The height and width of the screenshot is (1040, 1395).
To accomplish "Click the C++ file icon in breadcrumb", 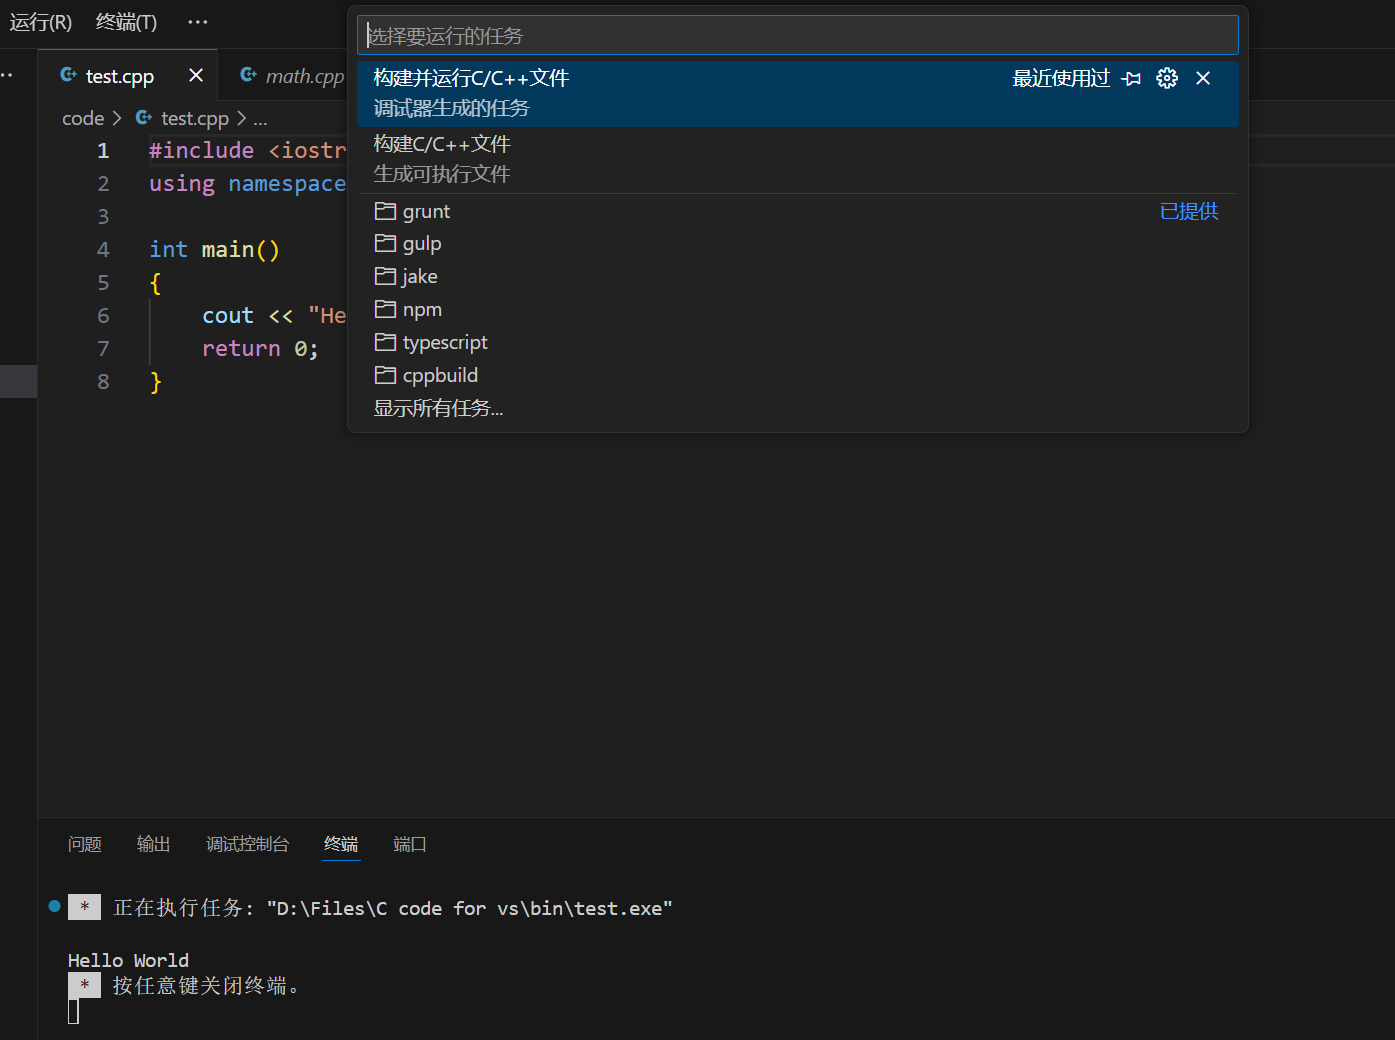I will [x=144, y=118].
